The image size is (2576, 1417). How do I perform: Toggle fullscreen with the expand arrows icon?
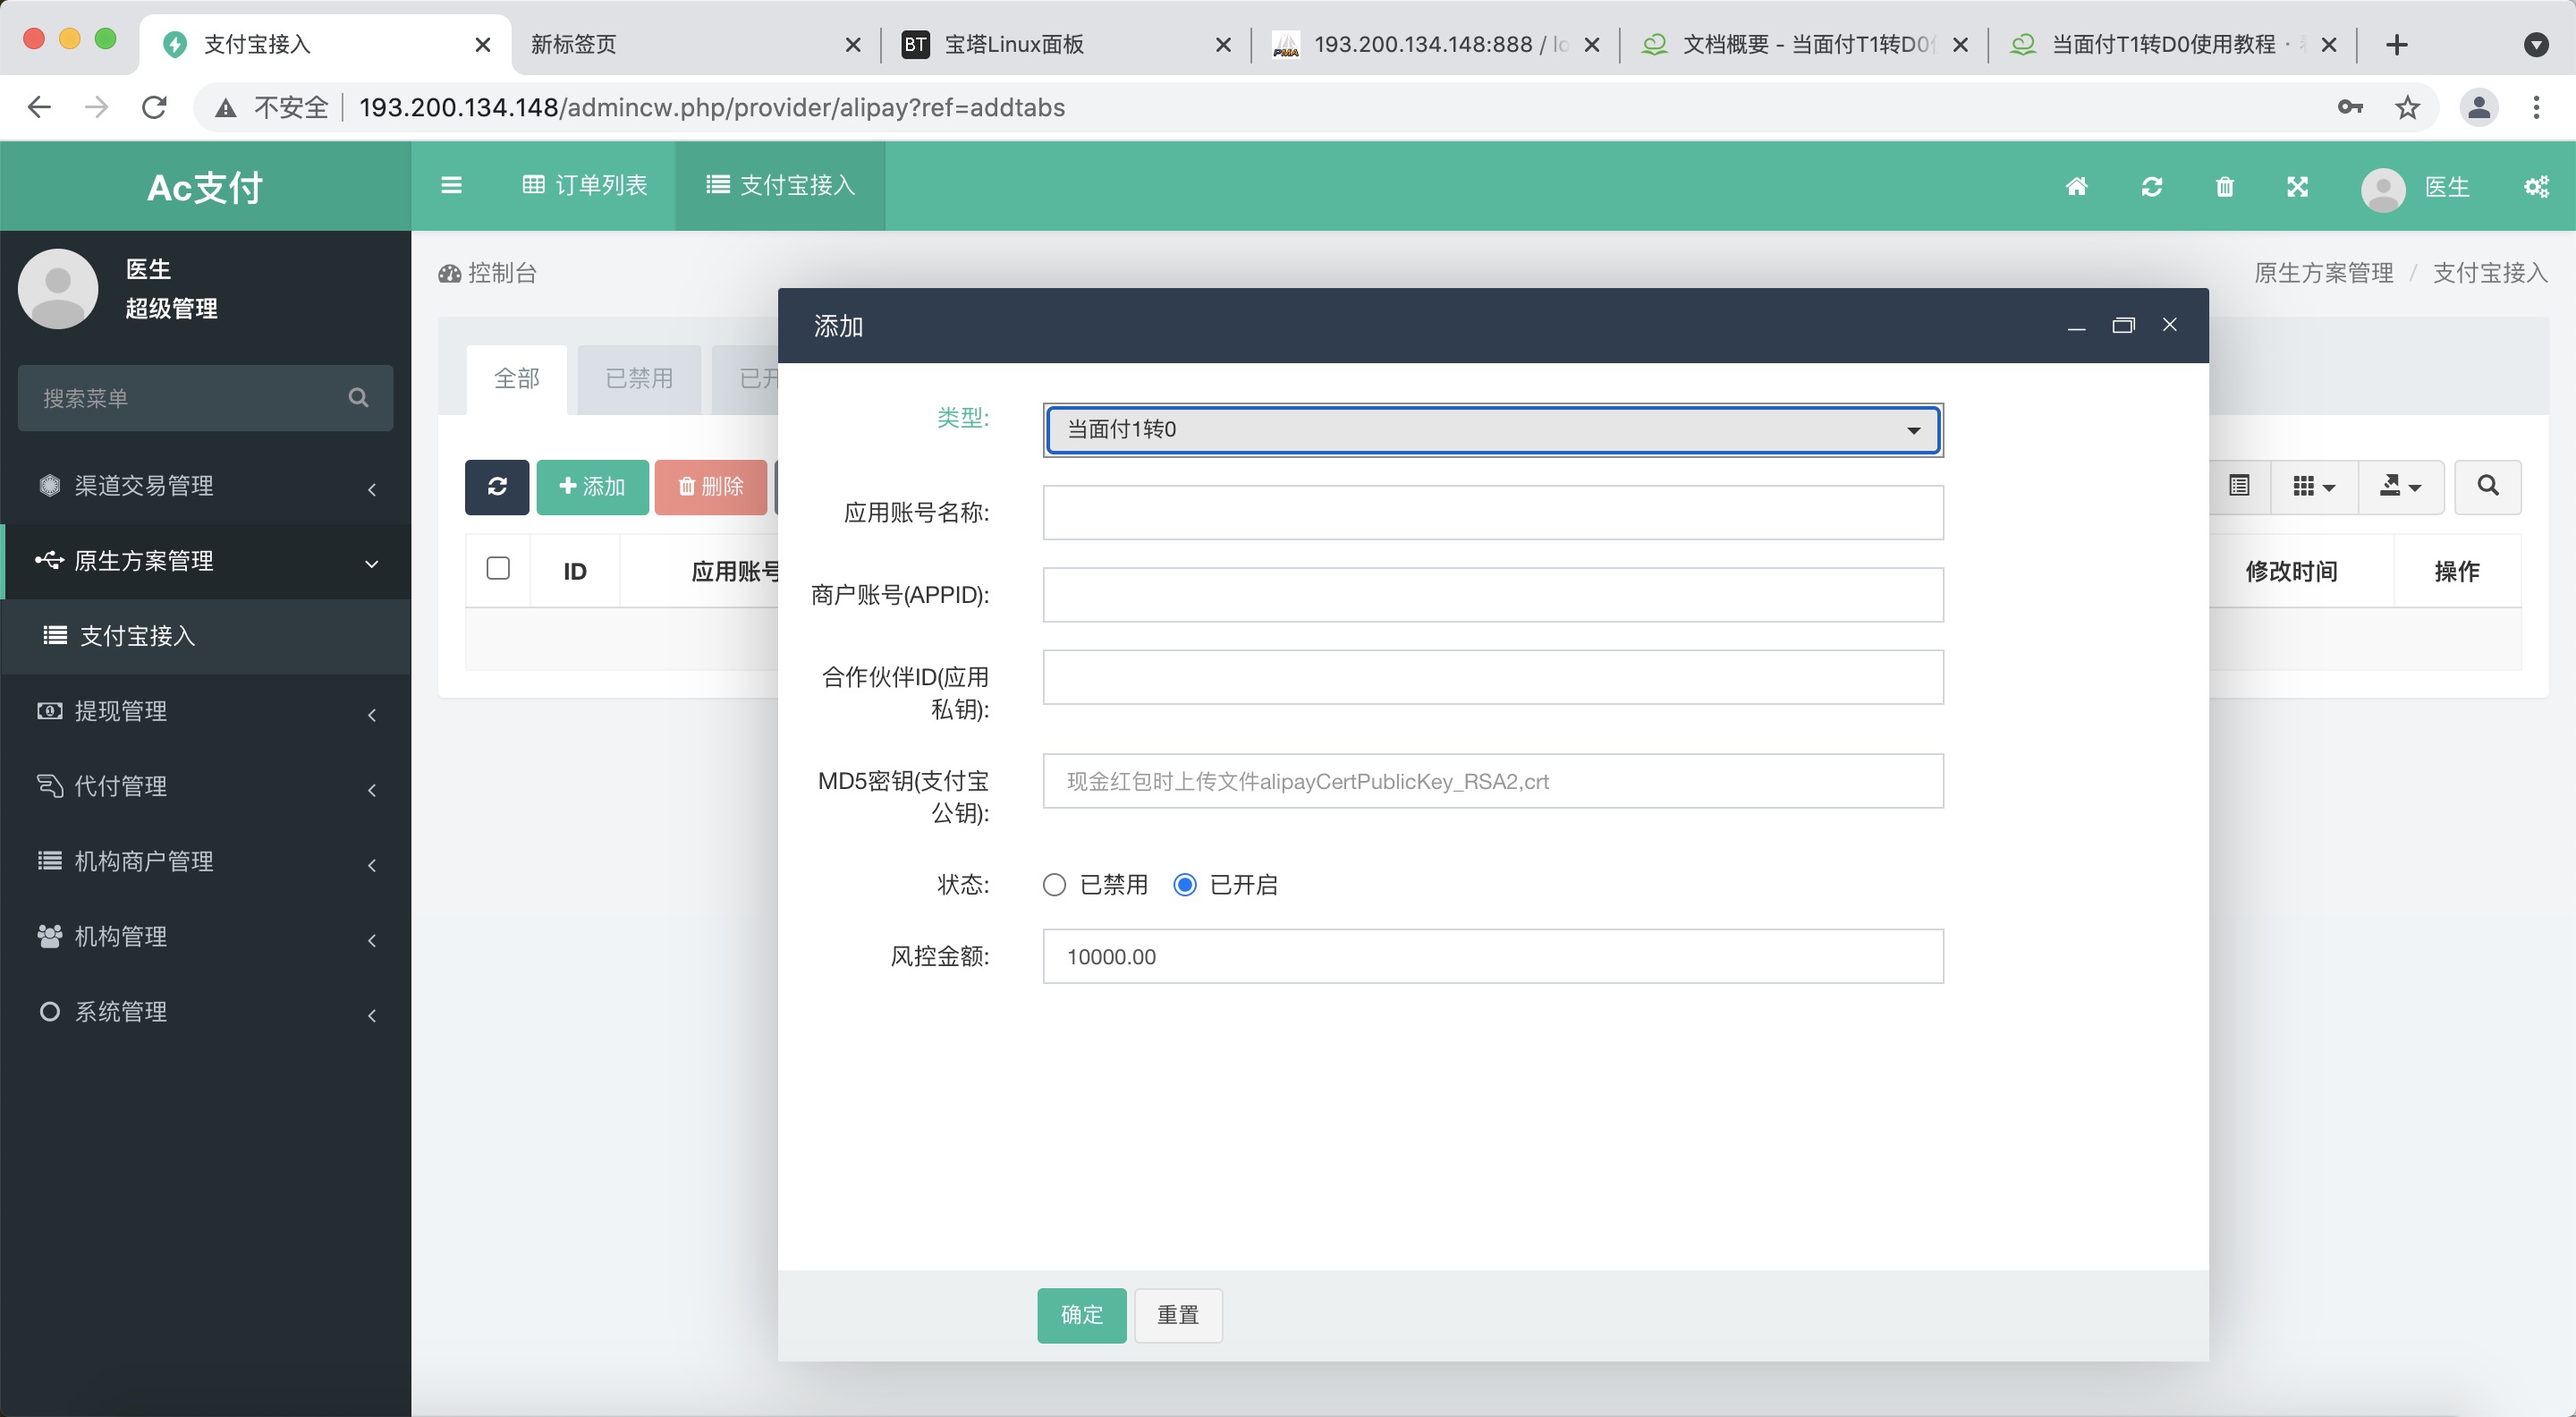[2297, 186]
